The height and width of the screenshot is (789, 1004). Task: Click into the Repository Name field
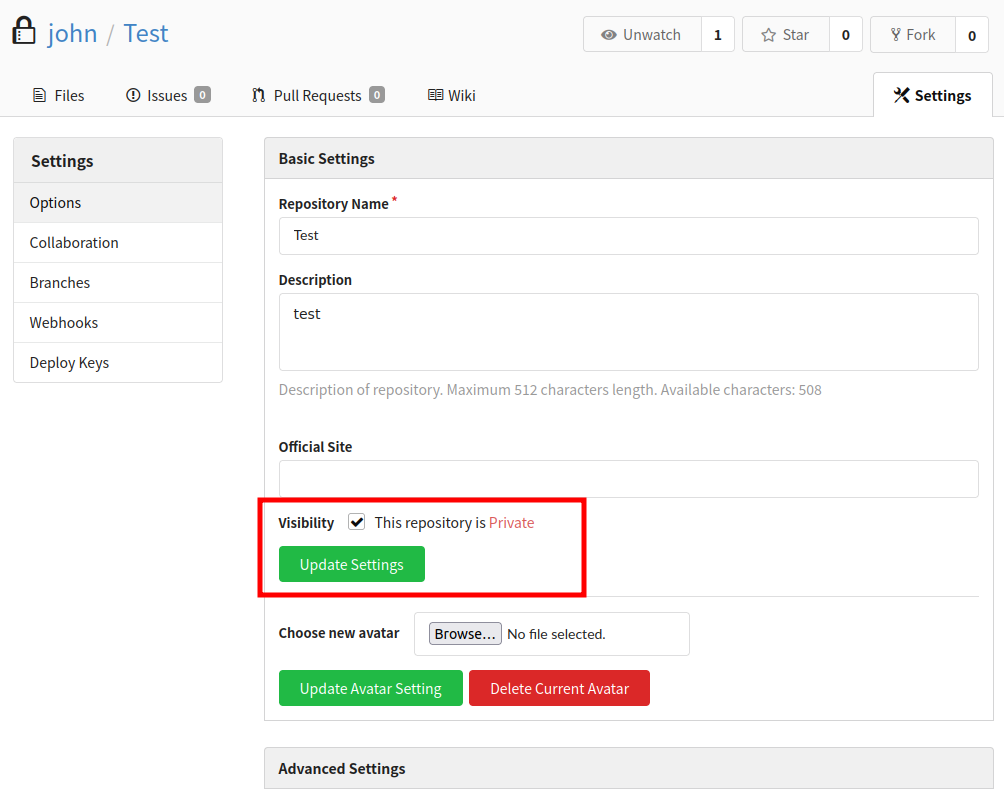(x=628, y=236)
